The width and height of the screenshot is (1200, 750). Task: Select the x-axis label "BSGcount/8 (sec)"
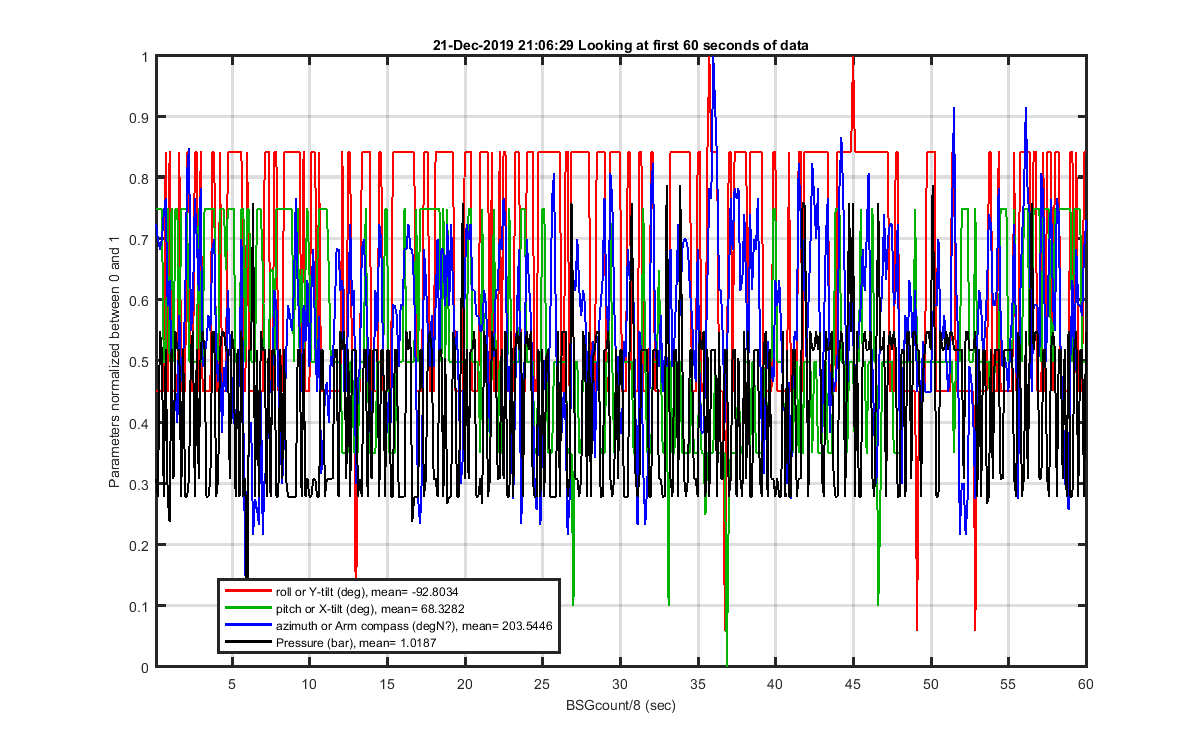click(x=620, y=706)
